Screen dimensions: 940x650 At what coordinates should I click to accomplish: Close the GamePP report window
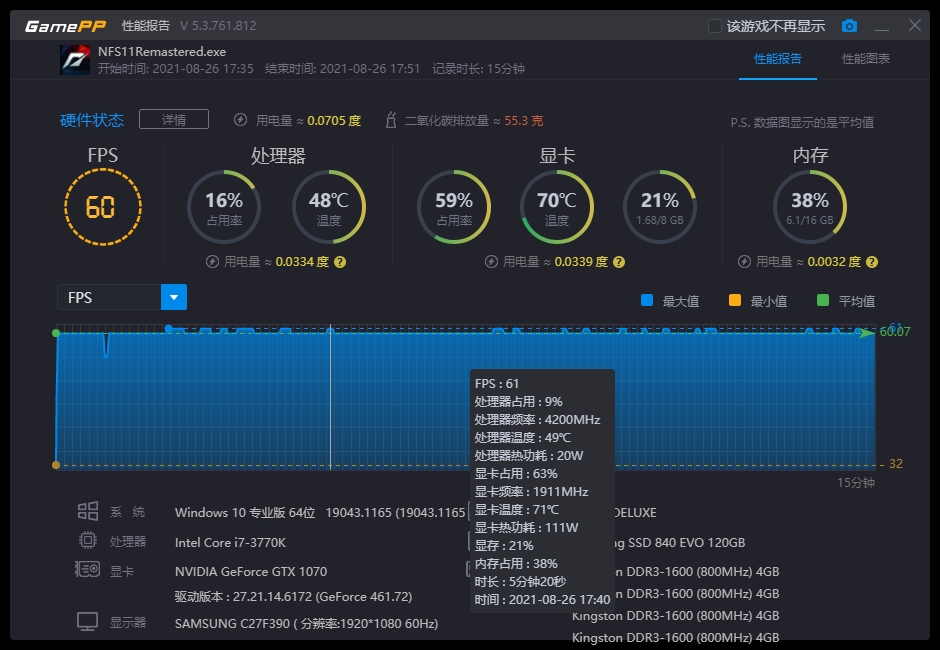tap(915, 25)
